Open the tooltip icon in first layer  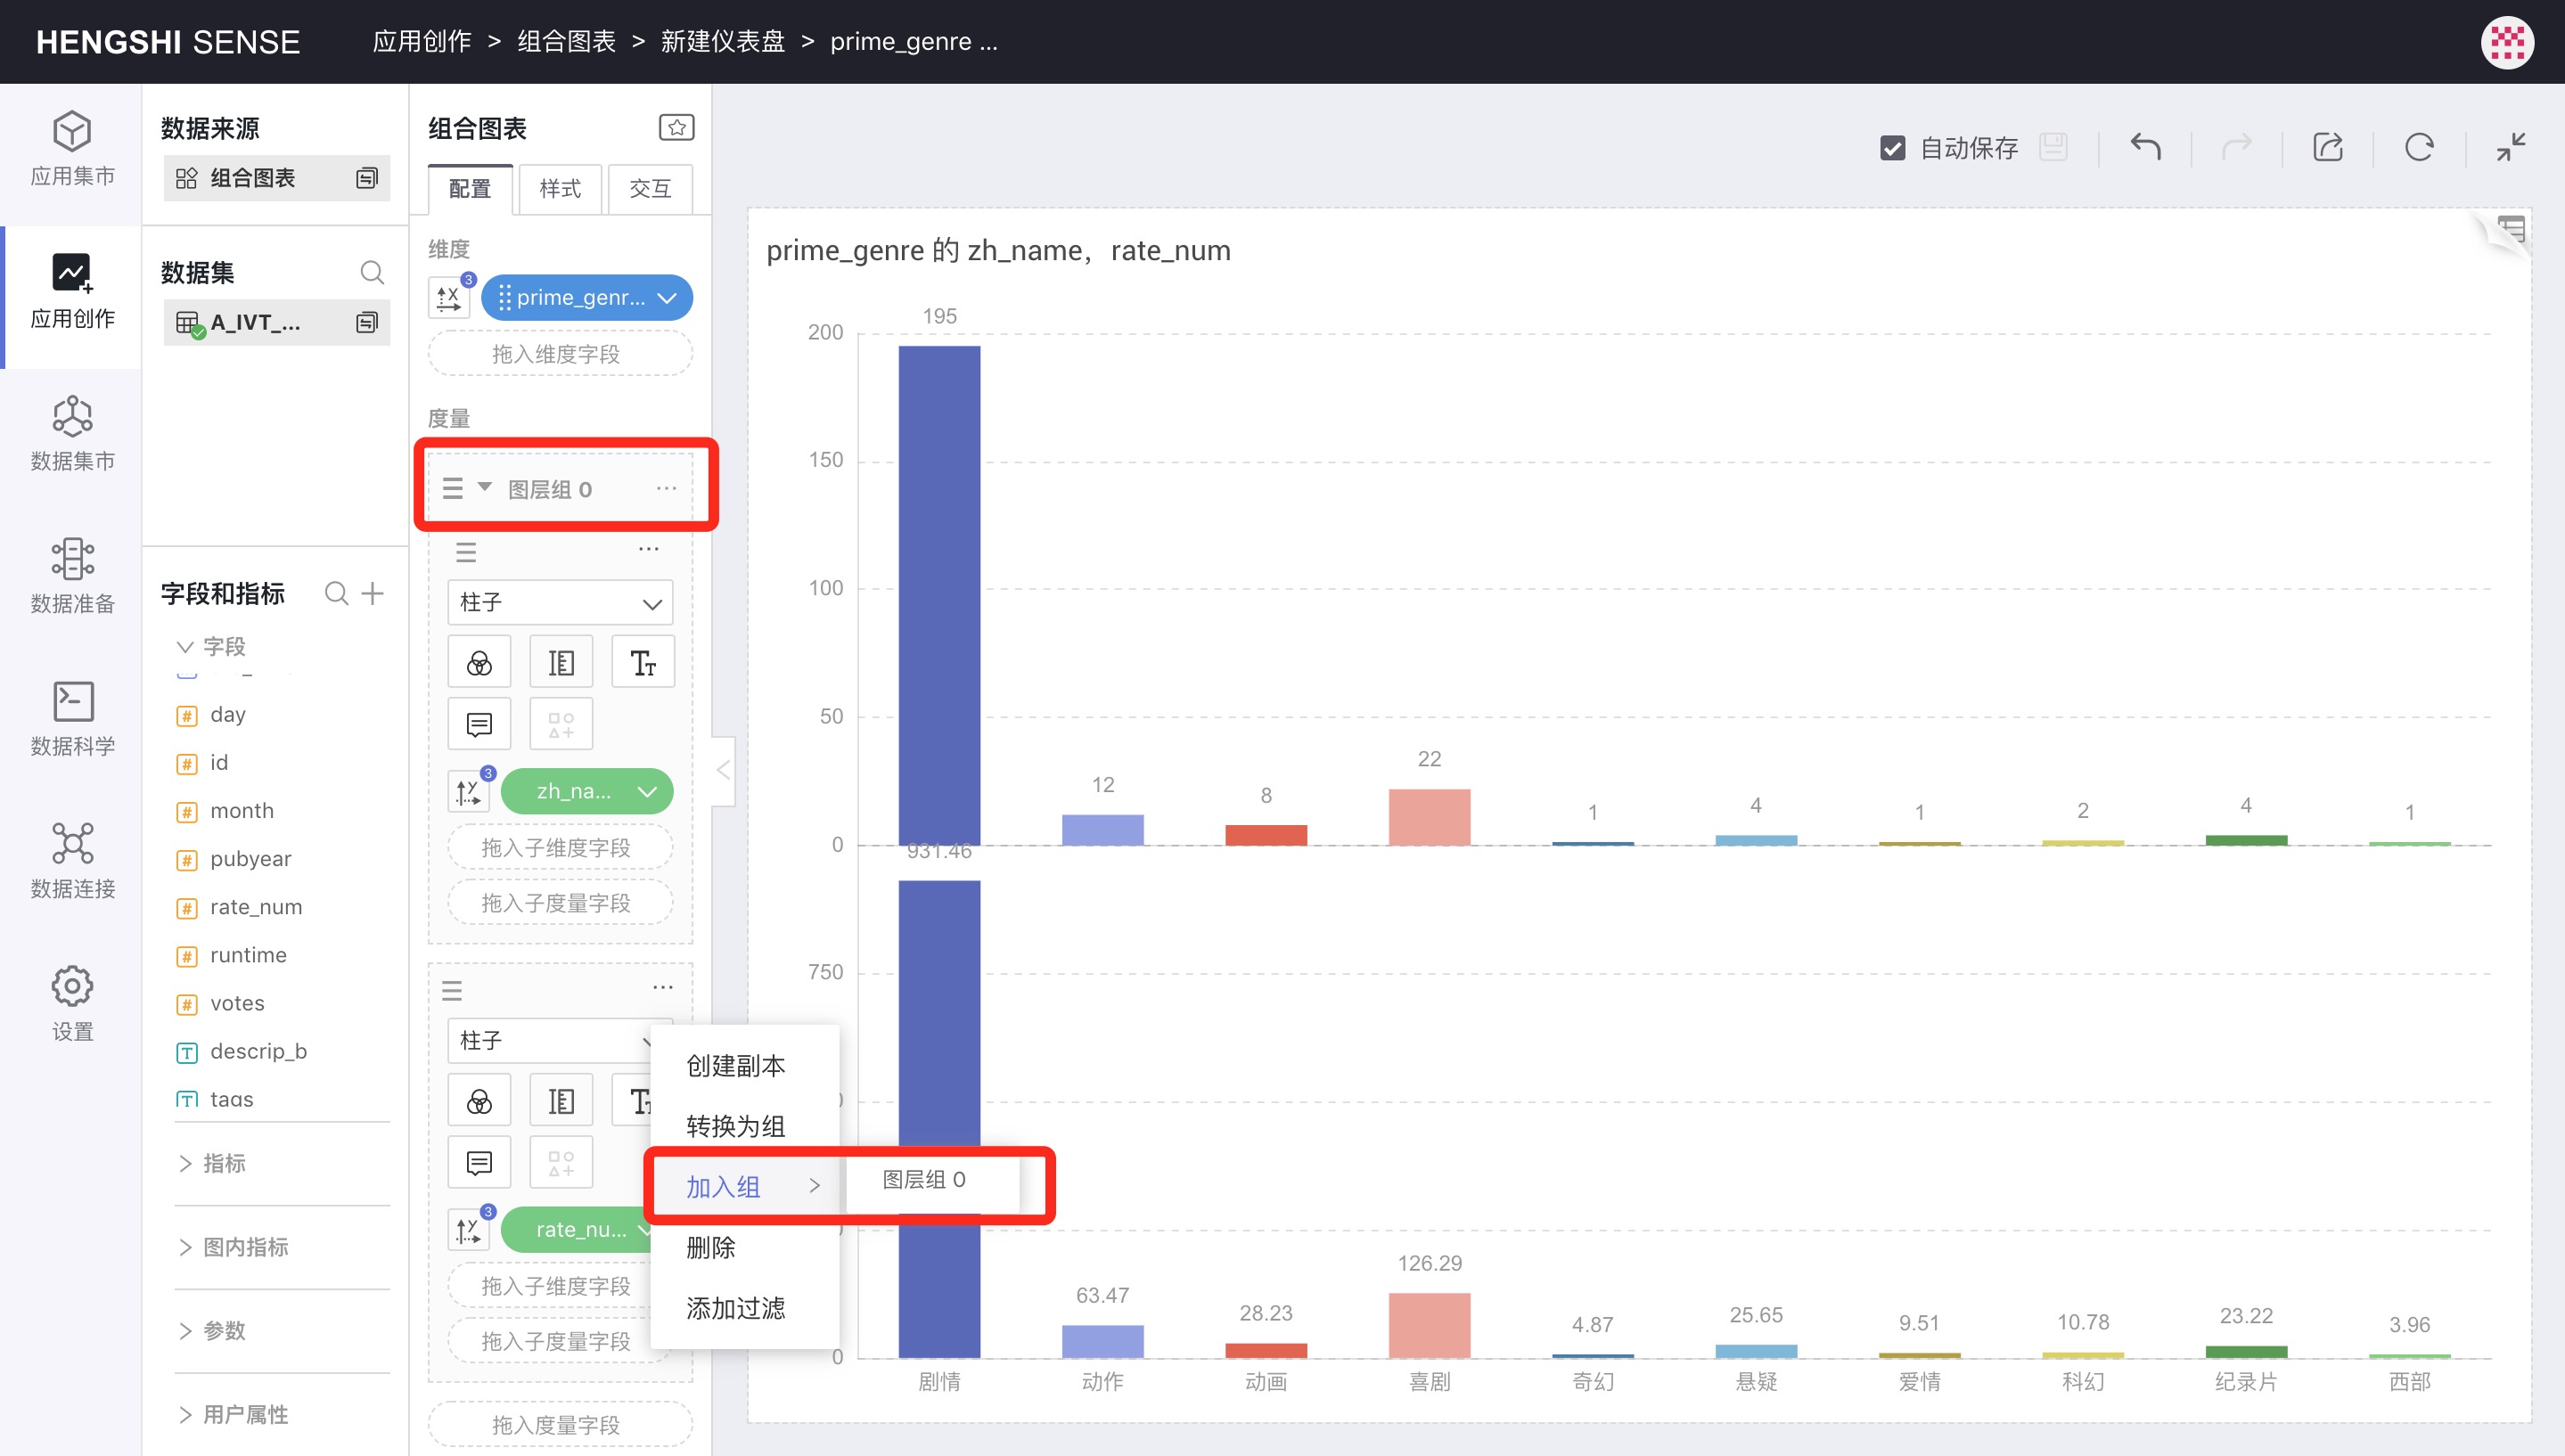pyautogui.click(x=479, y=724)
